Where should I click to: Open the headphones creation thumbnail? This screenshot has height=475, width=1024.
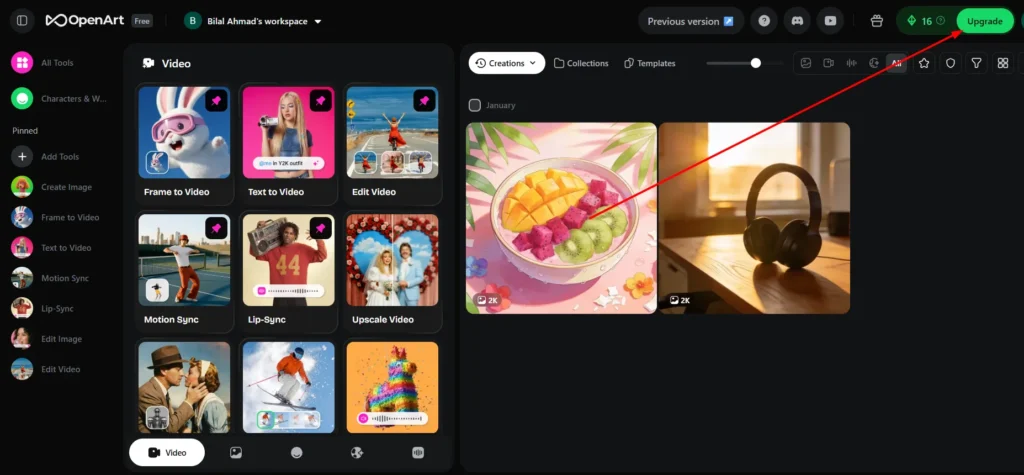click(x=754, y=218)
